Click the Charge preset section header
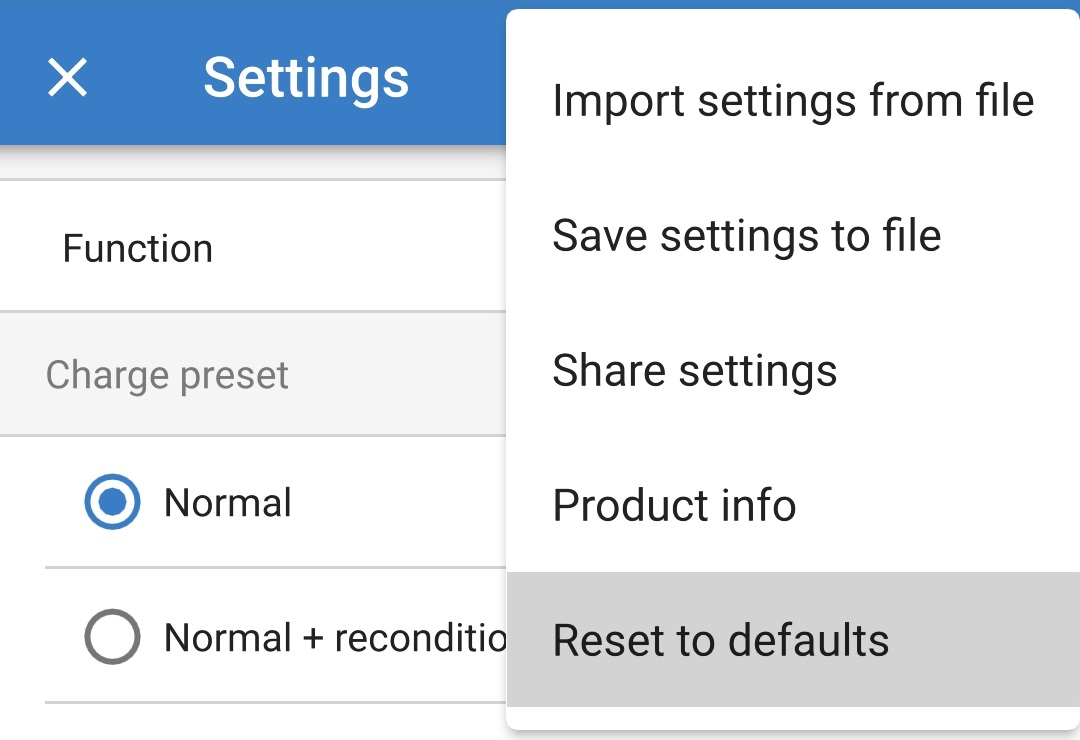The height and width of the screenshot is (740, 1080). tap(167, 375)
